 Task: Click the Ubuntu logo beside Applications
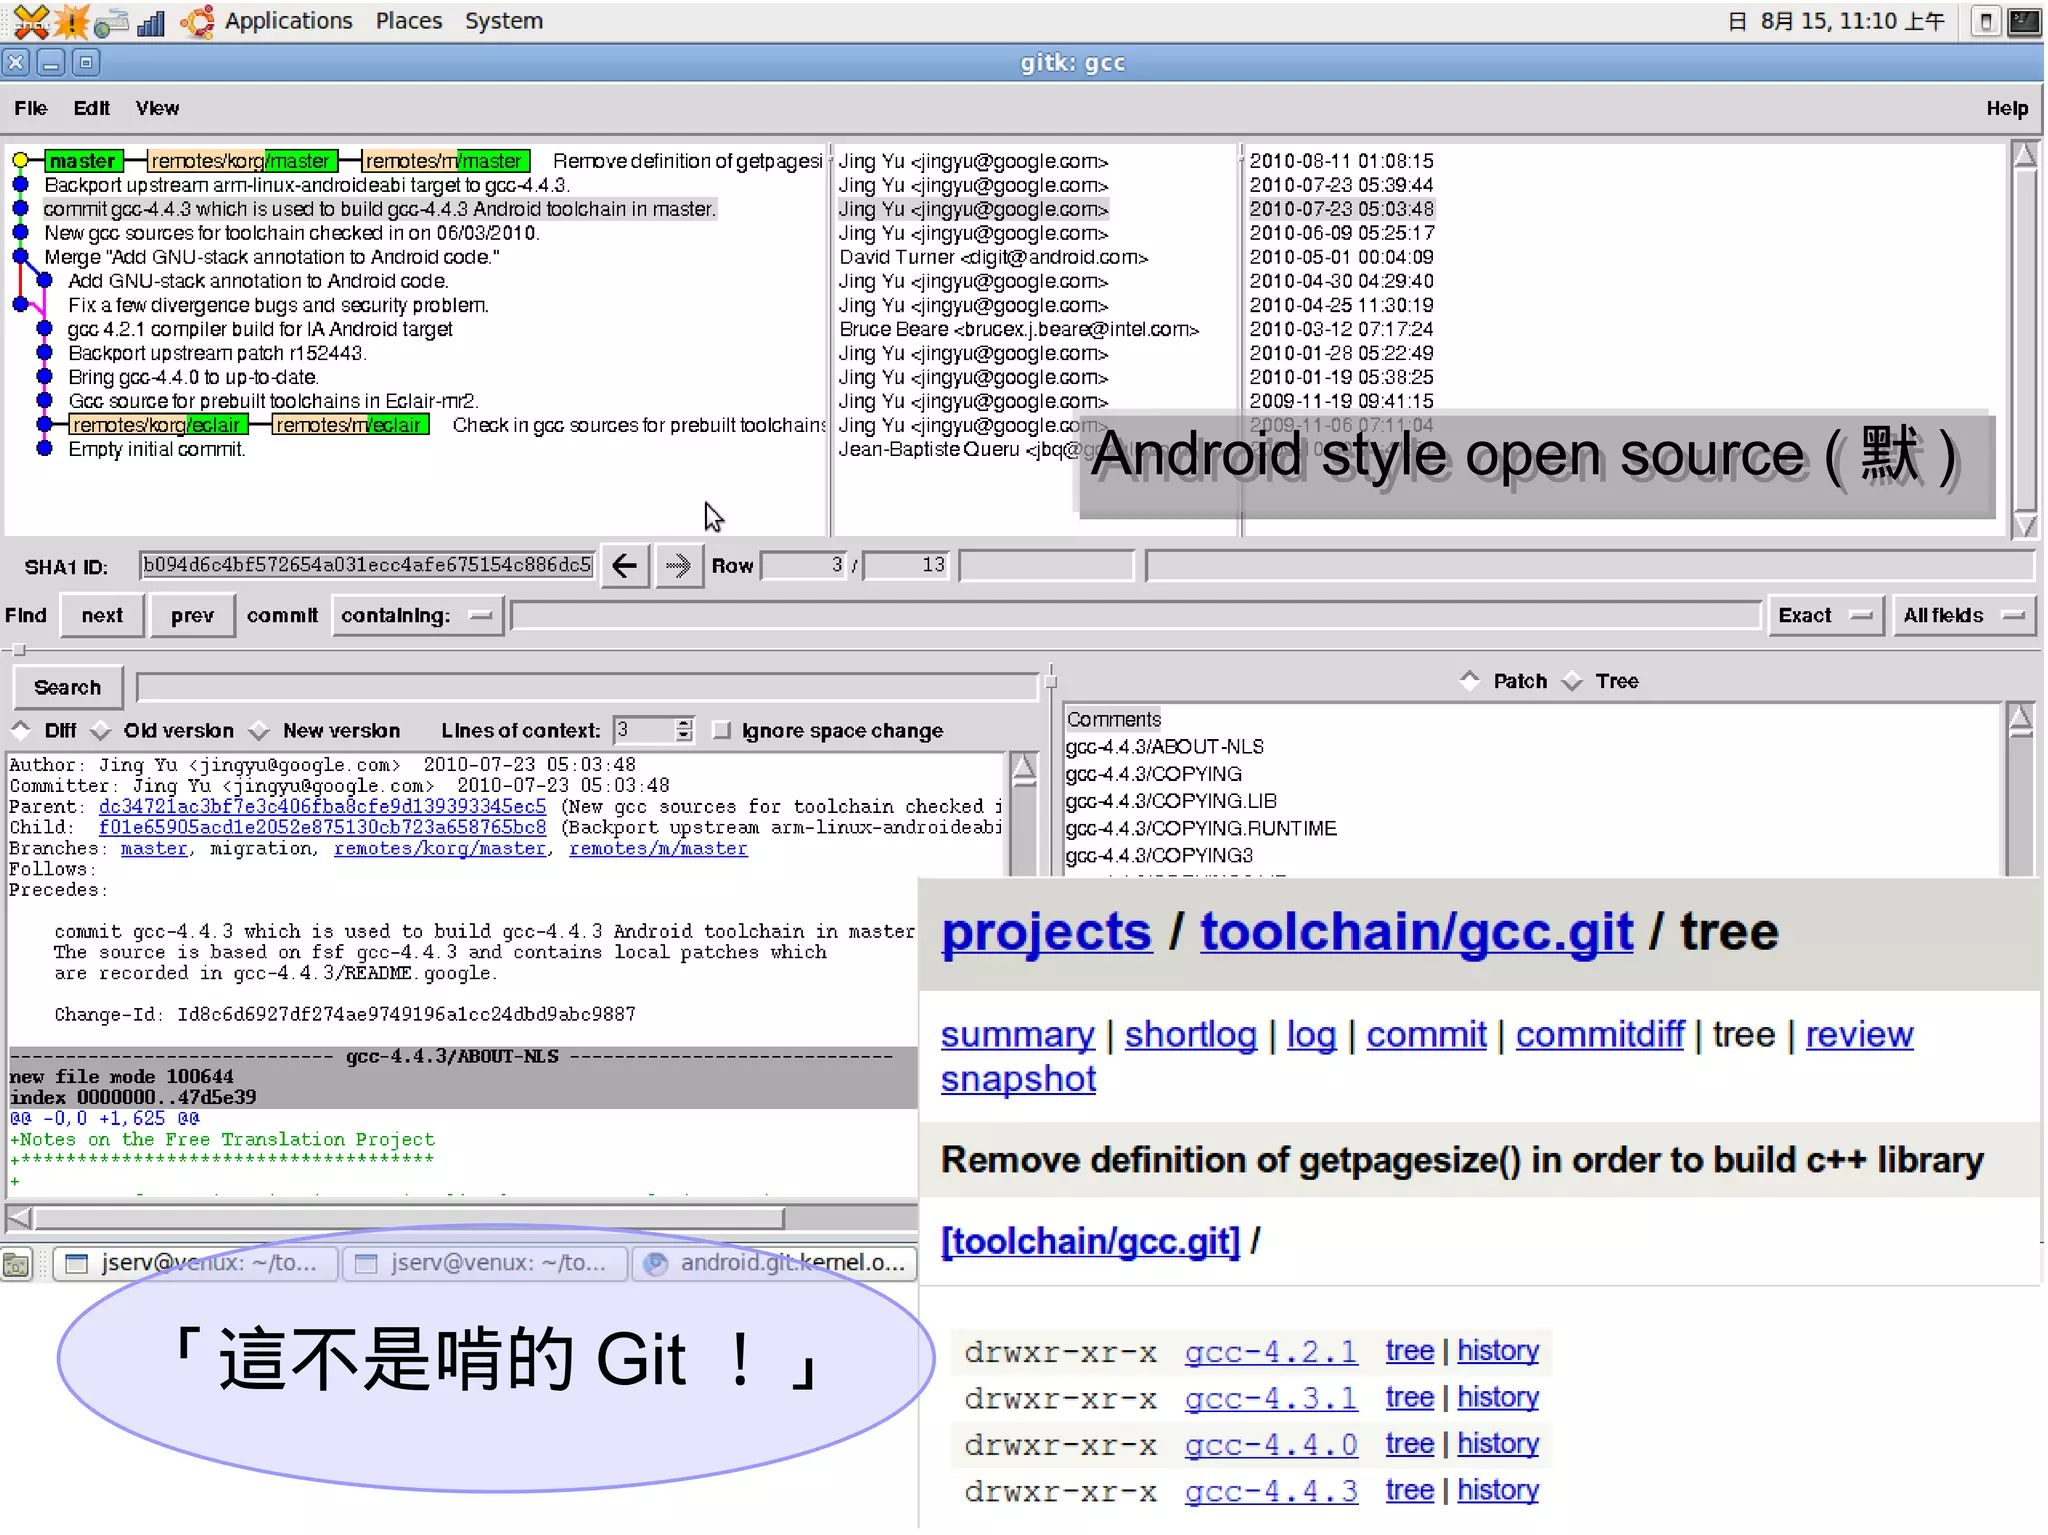(197, 21)
